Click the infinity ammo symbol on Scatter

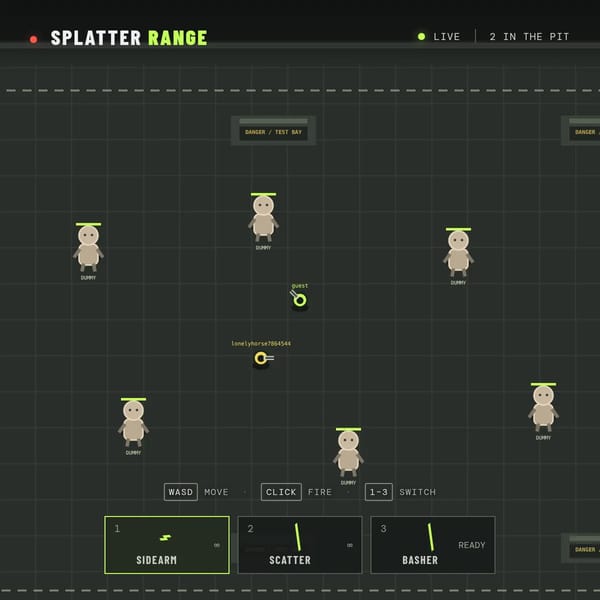350,545
